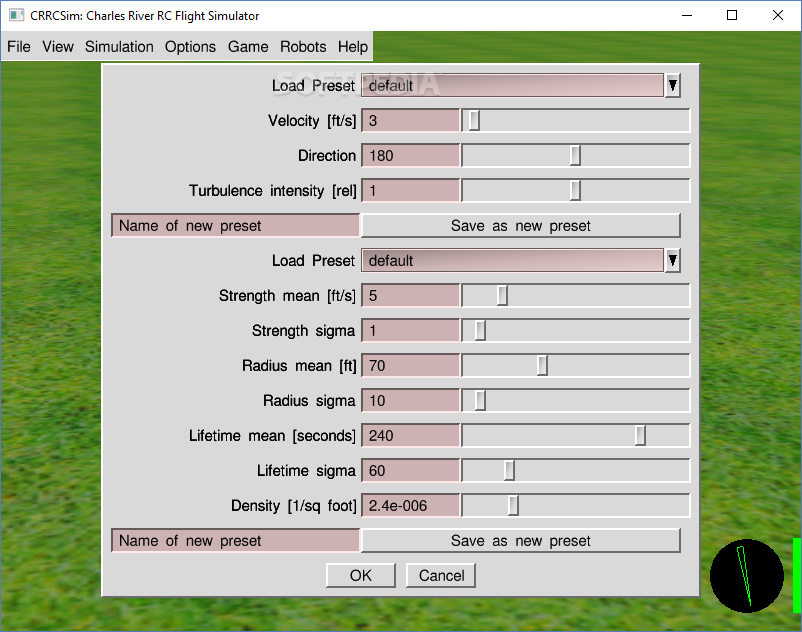This screenshot has height=632, width=802.
Task: Dismiss the dialog with Cancel
Action: point(441,576)
